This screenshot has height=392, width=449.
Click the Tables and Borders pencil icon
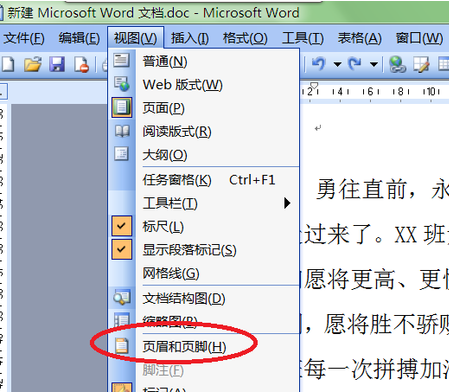[x=421, y=64]
